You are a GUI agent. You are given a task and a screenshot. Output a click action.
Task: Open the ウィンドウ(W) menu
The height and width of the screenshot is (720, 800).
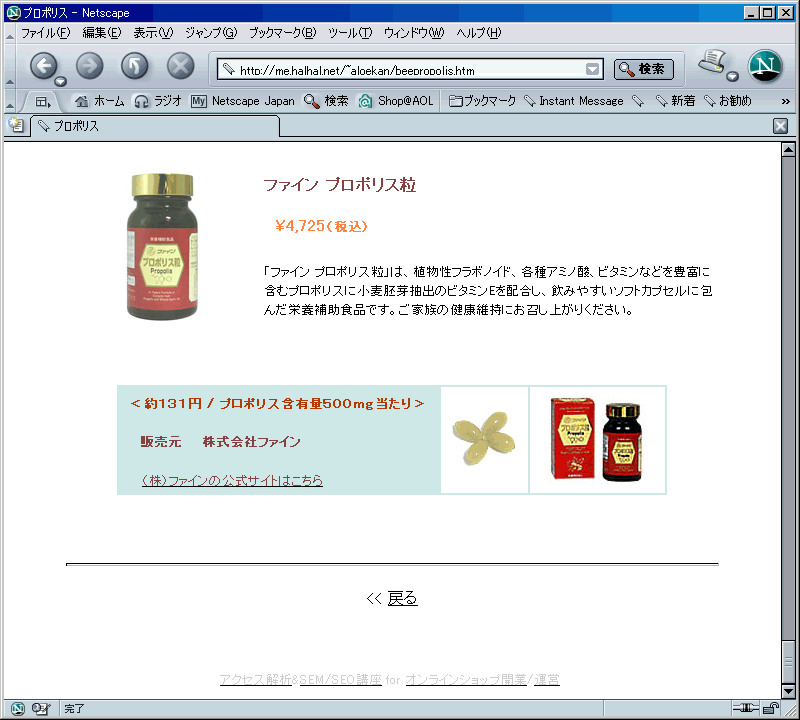414,33
